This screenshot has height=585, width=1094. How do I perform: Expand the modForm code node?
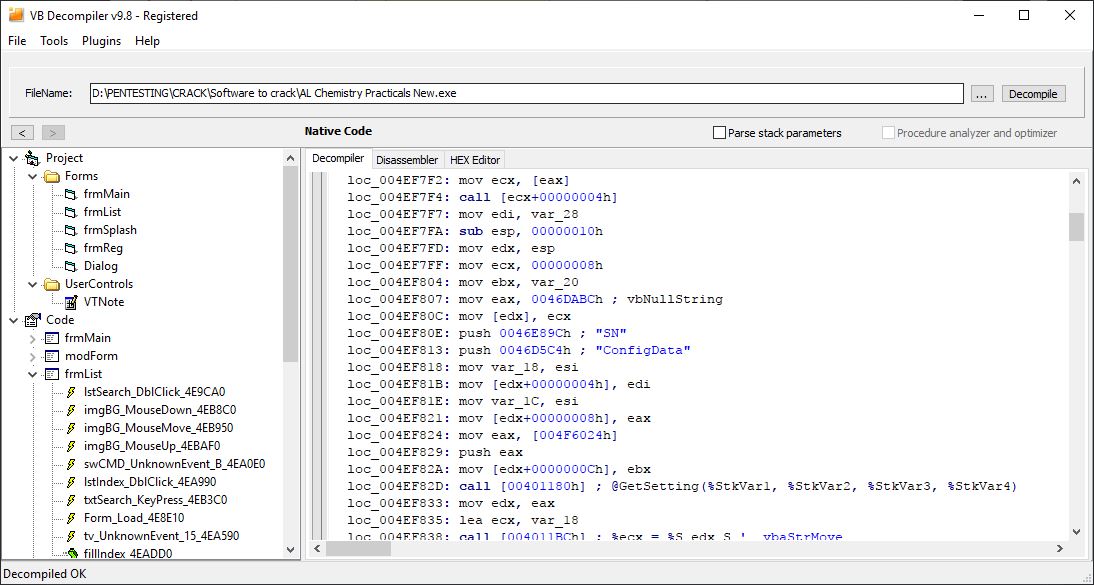click(32, 356)
